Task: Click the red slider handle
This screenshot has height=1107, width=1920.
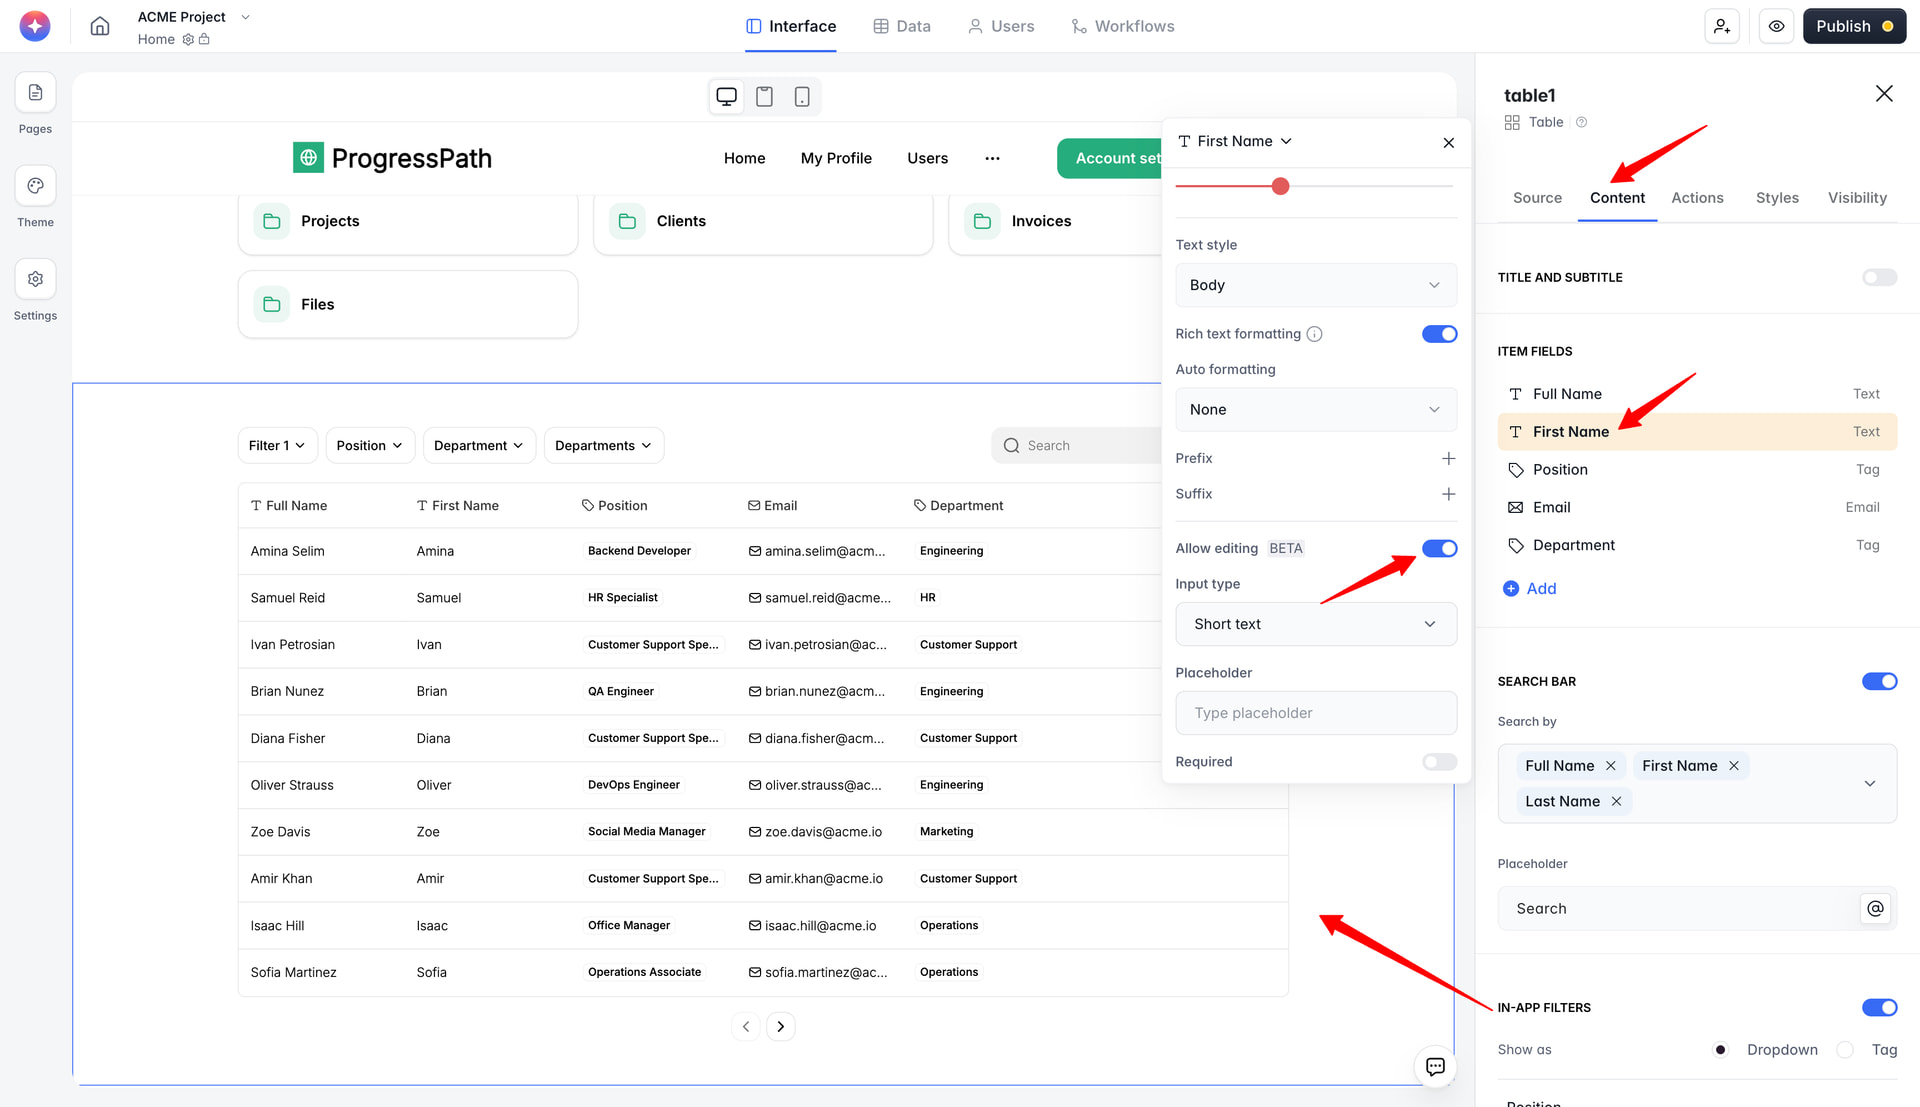Action: pos(1280,186)
